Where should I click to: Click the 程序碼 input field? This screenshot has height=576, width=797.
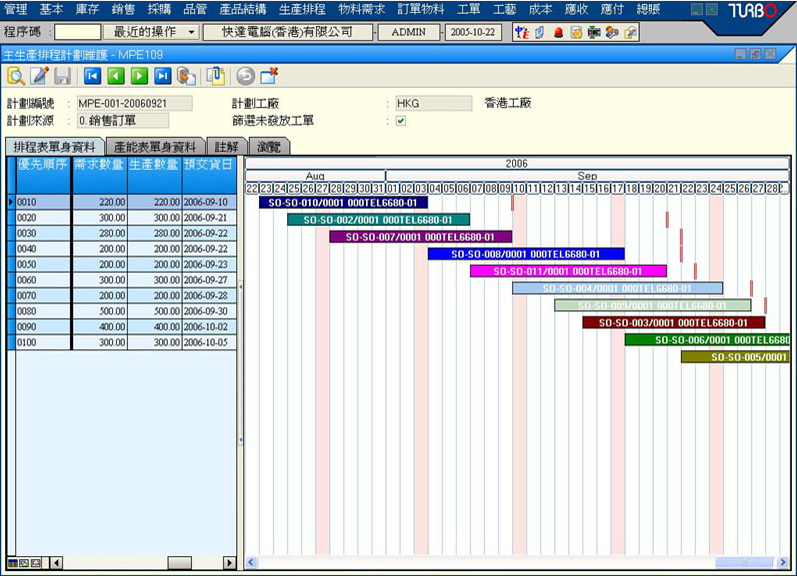pyautogui.click(x=78, y=32)
